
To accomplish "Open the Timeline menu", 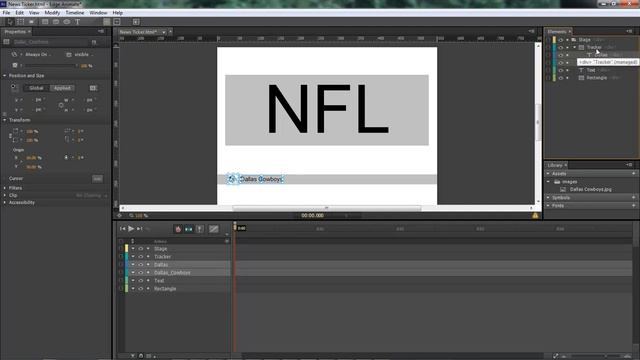I will pos(75,13).
